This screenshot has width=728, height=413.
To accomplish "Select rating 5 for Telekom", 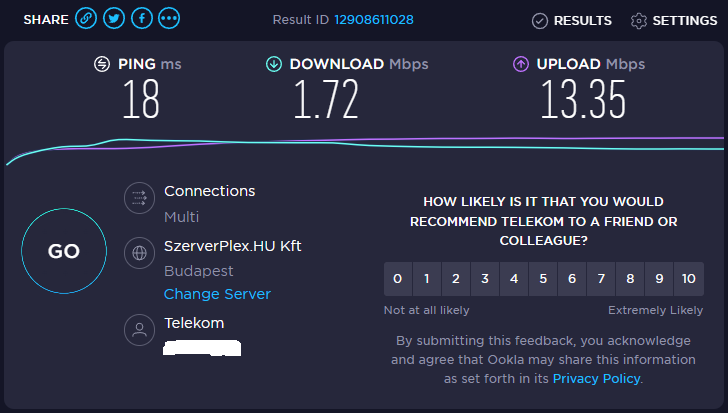I will click(543, 279).
